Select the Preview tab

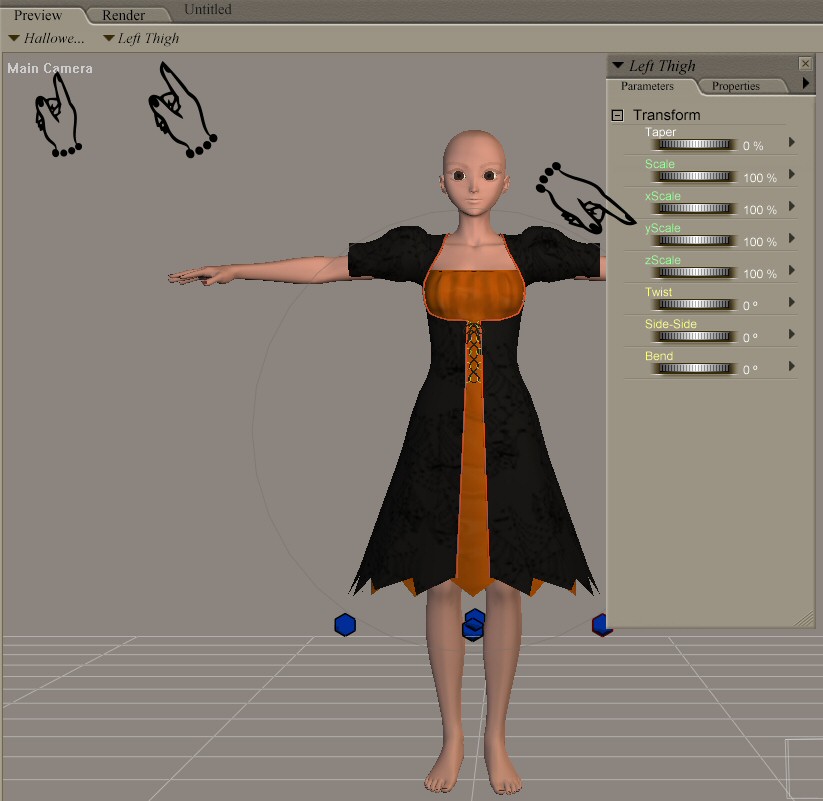point(38,15)
